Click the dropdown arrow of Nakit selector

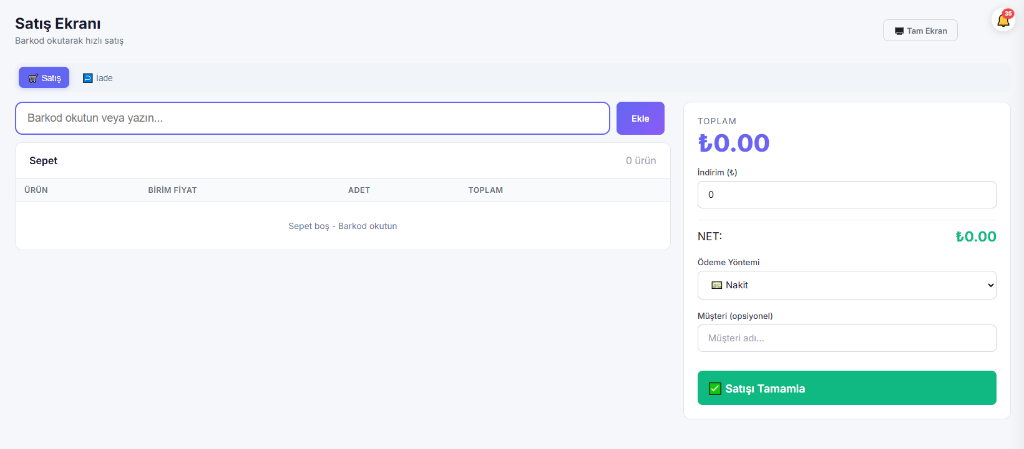(x=990, y=285)
